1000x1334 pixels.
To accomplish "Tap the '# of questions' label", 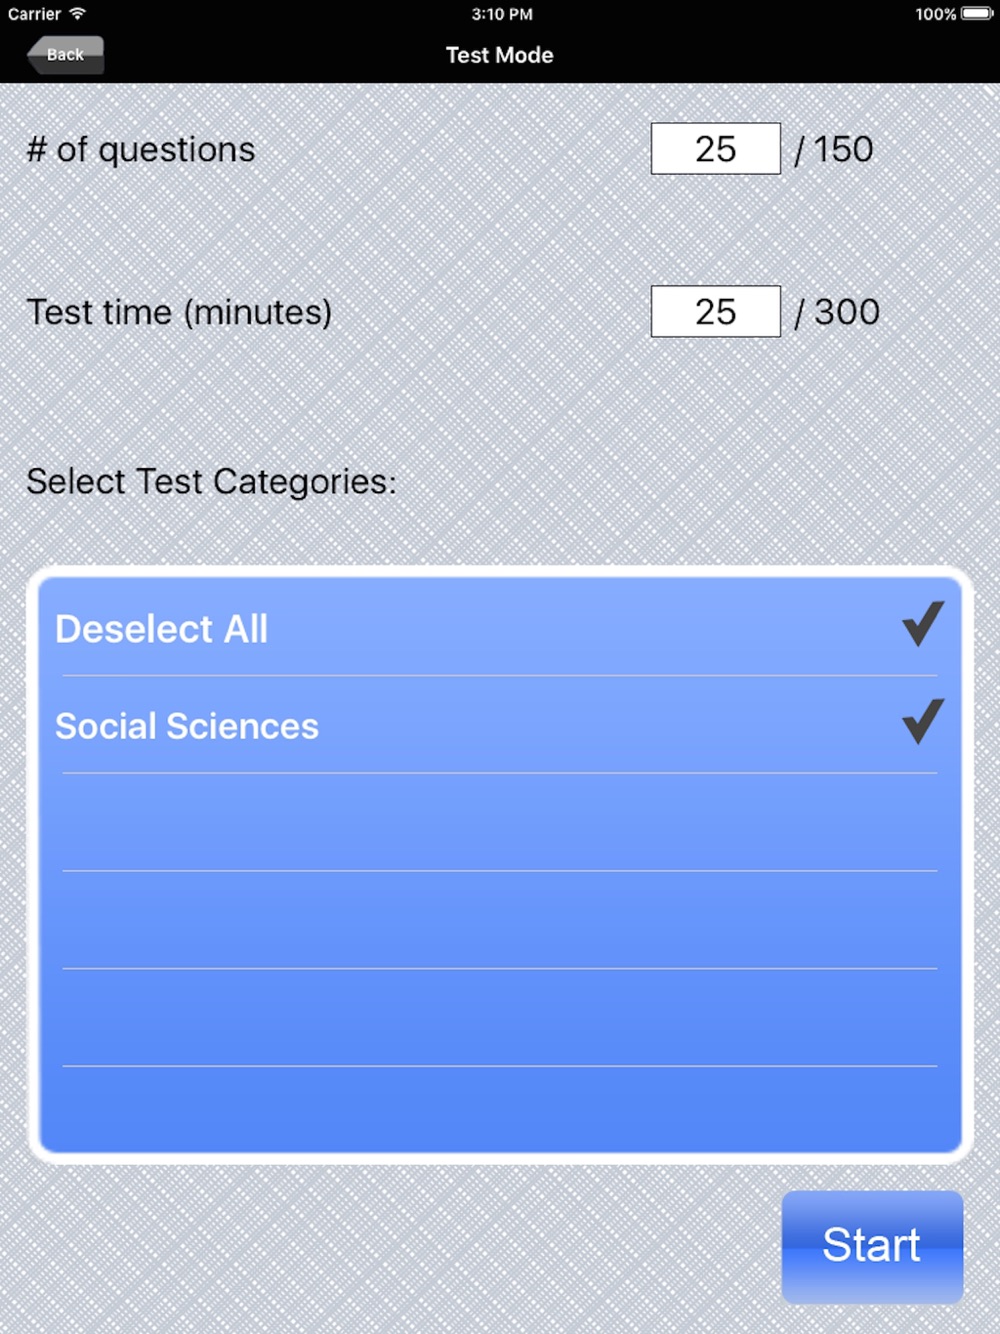I will (141, 150).
